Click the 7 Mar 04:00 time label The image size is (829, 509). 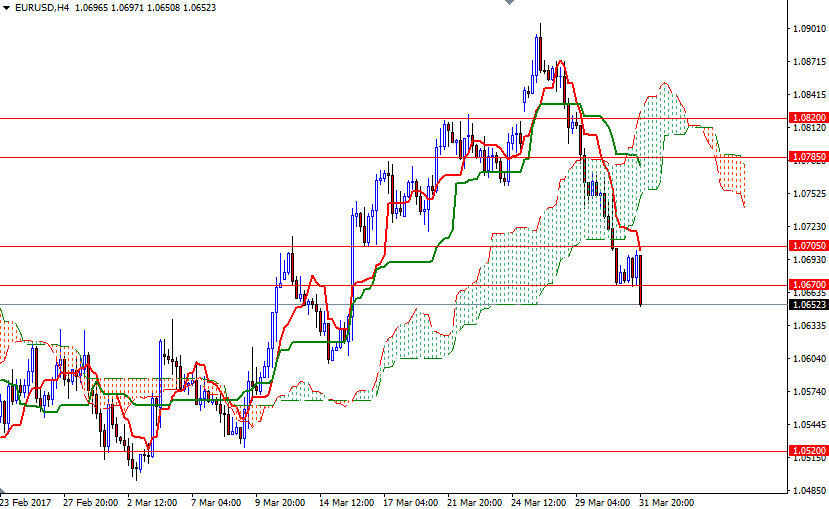point(216,502)
